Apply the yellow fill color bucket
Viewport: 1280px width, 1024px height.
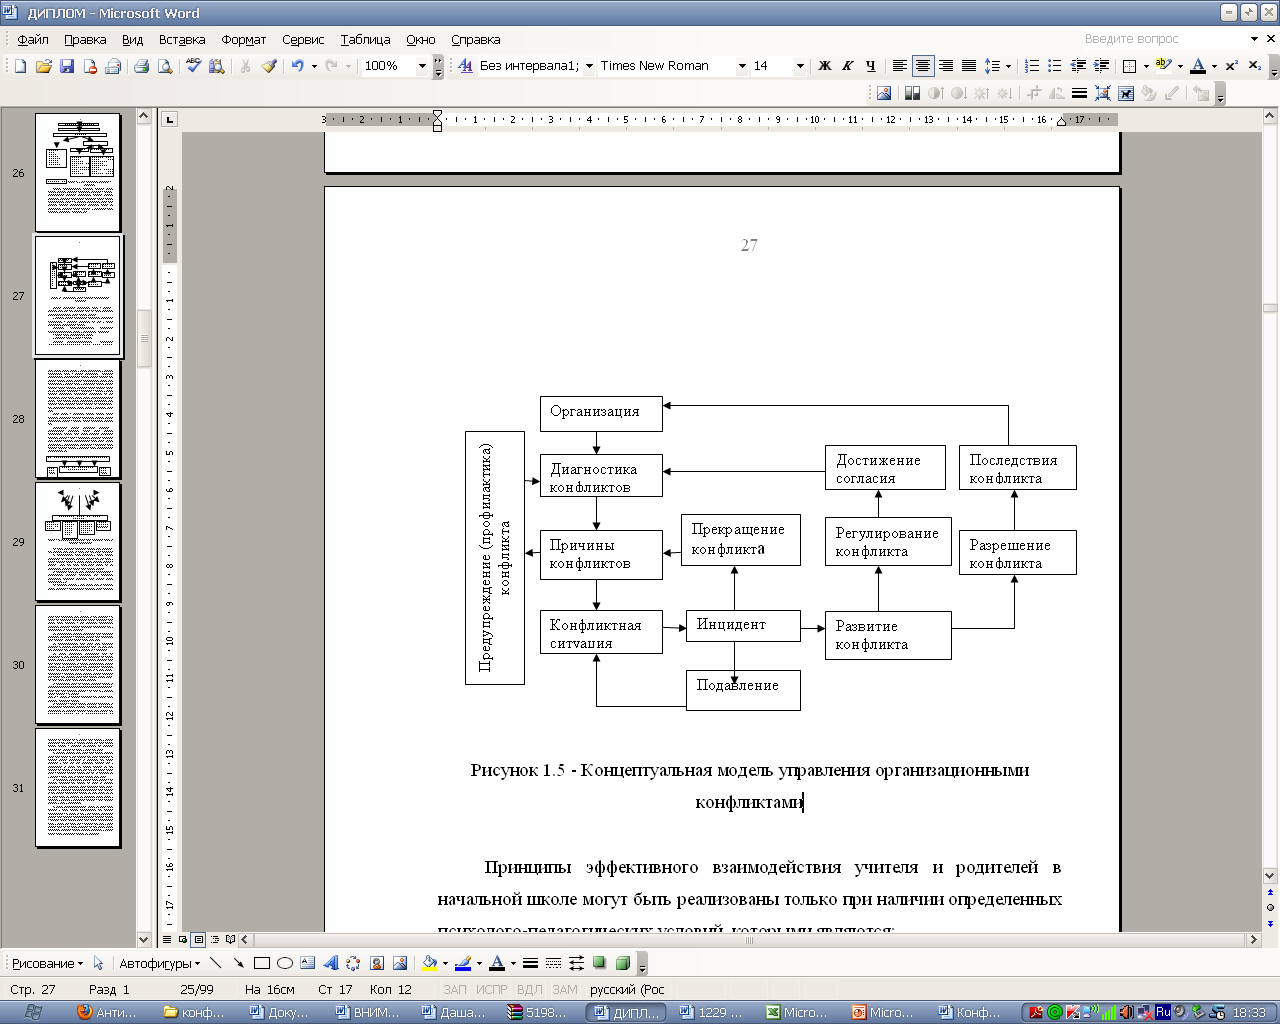coord(429,963)
